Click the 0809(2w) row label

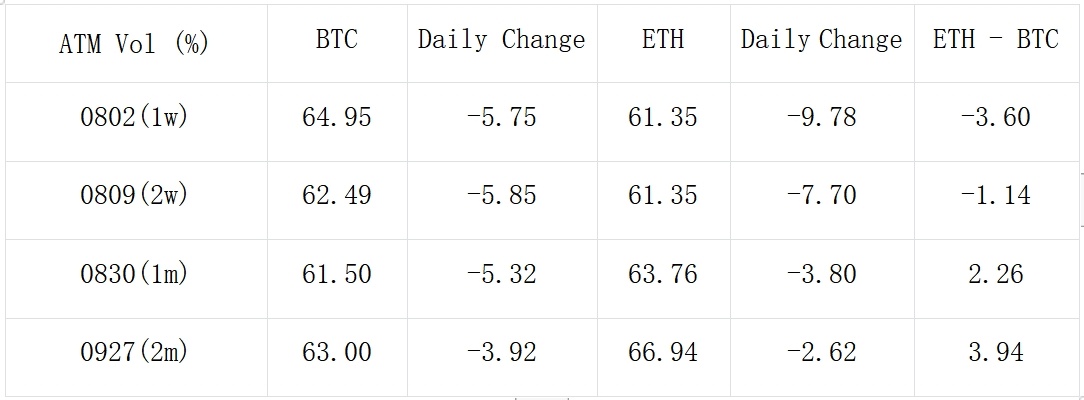coord(134,195)
